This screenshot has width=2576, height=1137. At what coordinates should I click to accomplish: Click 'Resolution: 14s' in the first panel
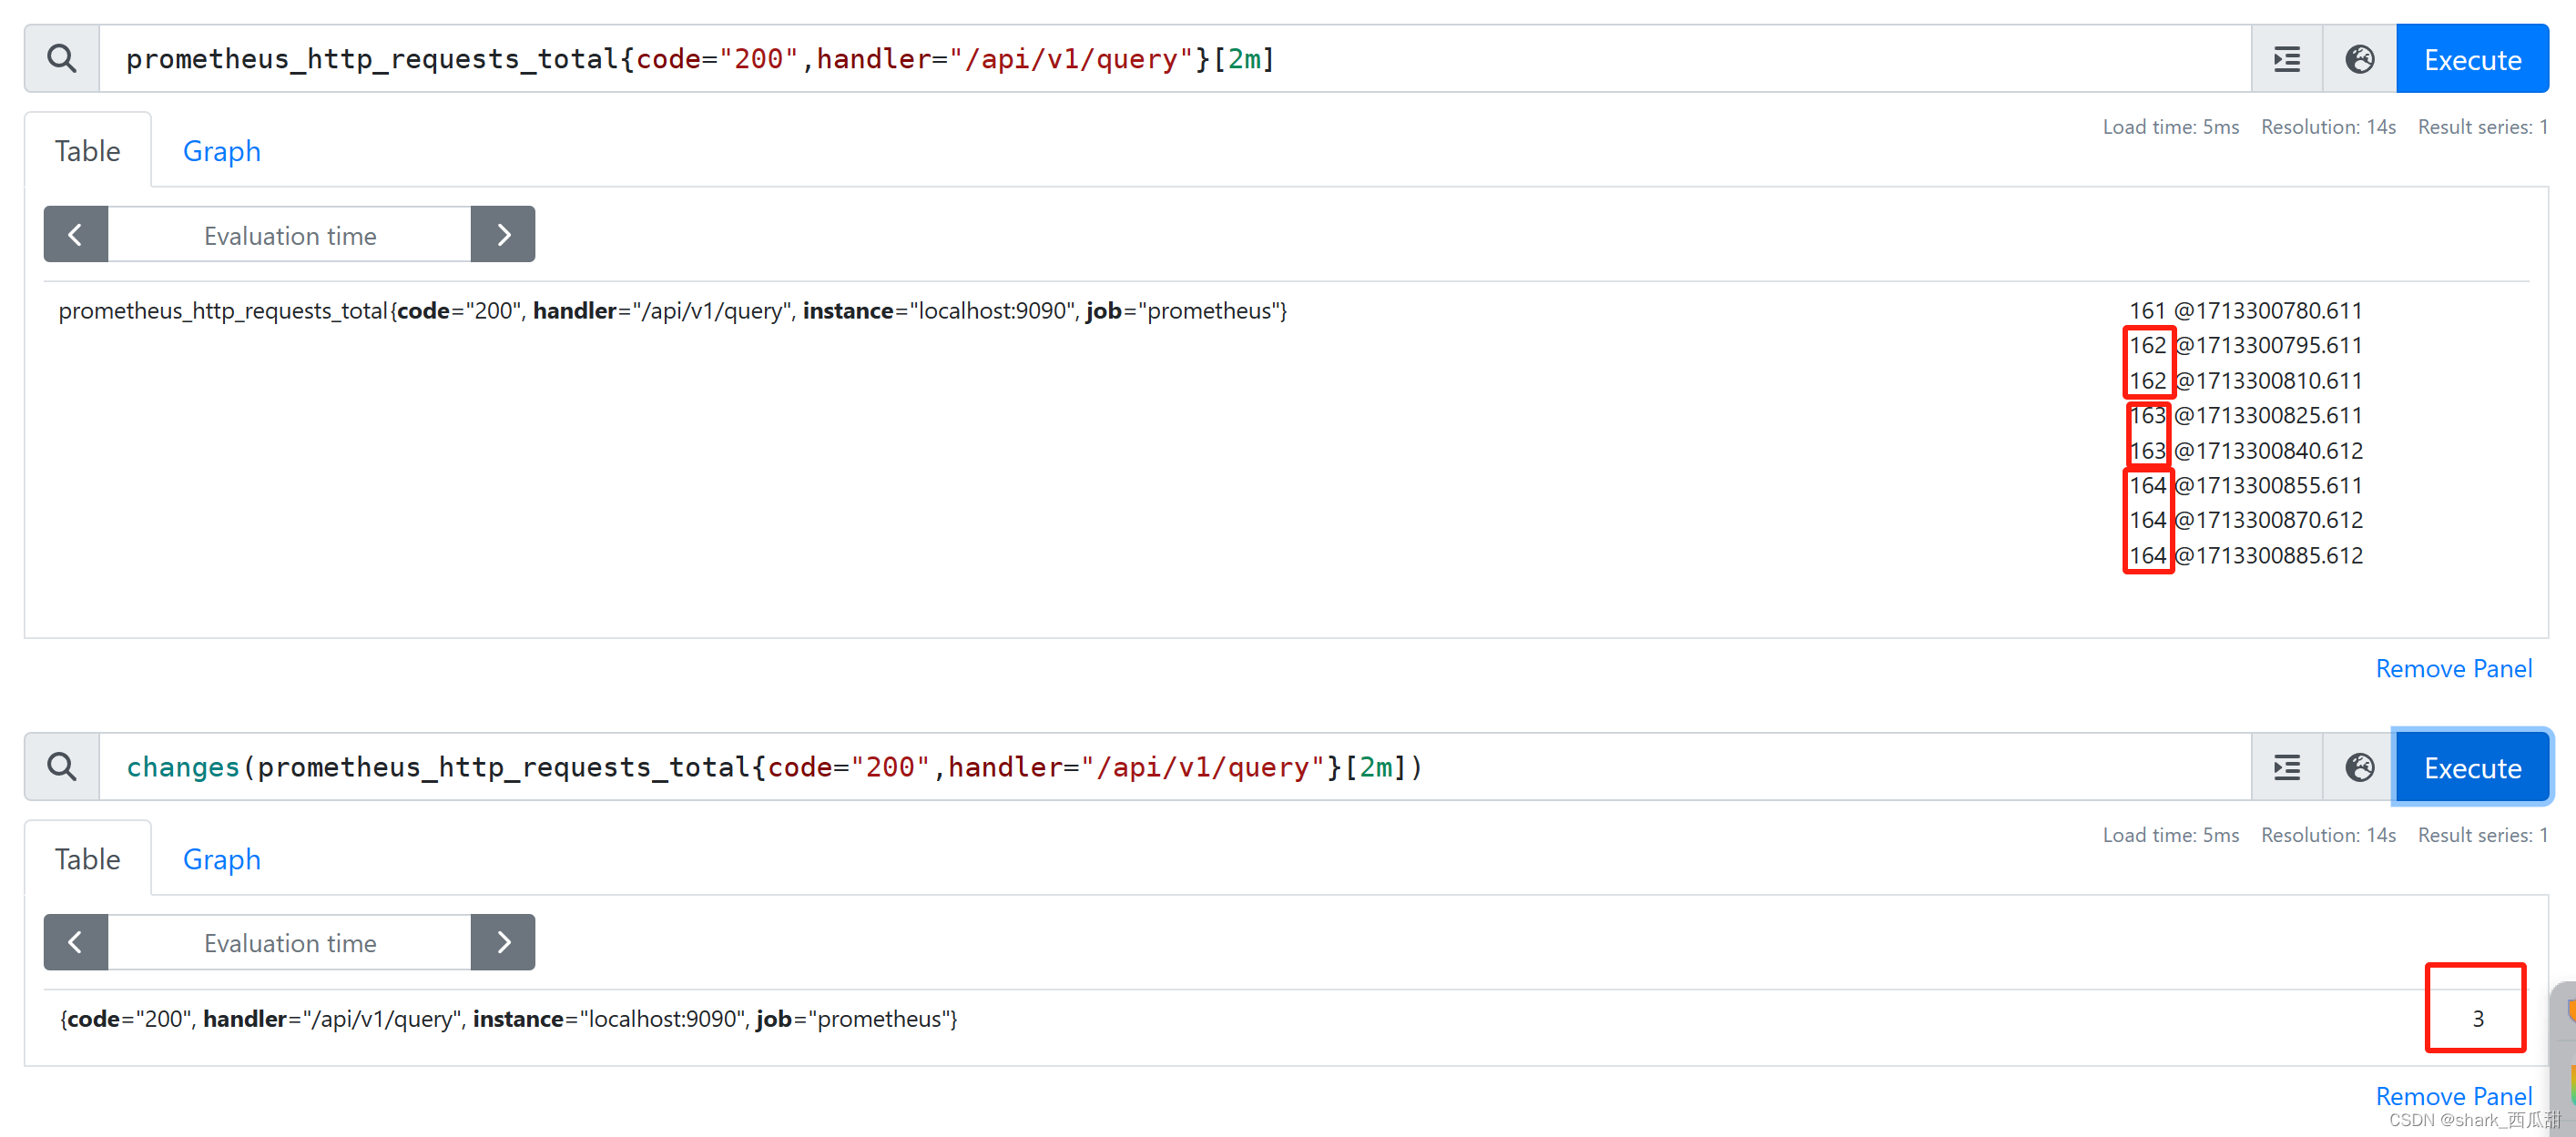tap(2328, 127)
